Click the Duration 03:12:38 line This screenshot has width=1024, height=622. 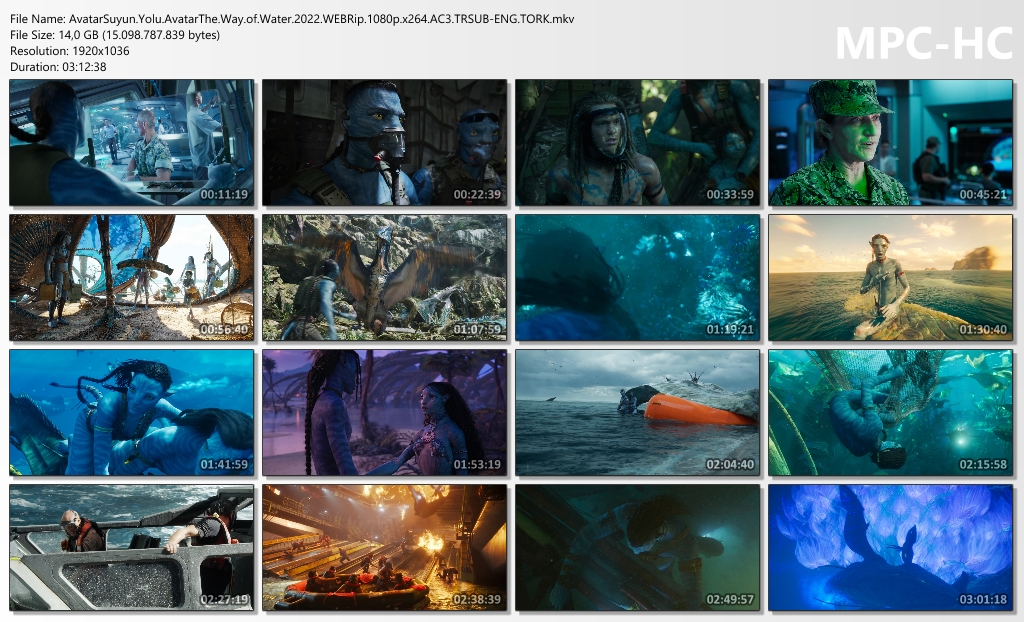[58, 67]
